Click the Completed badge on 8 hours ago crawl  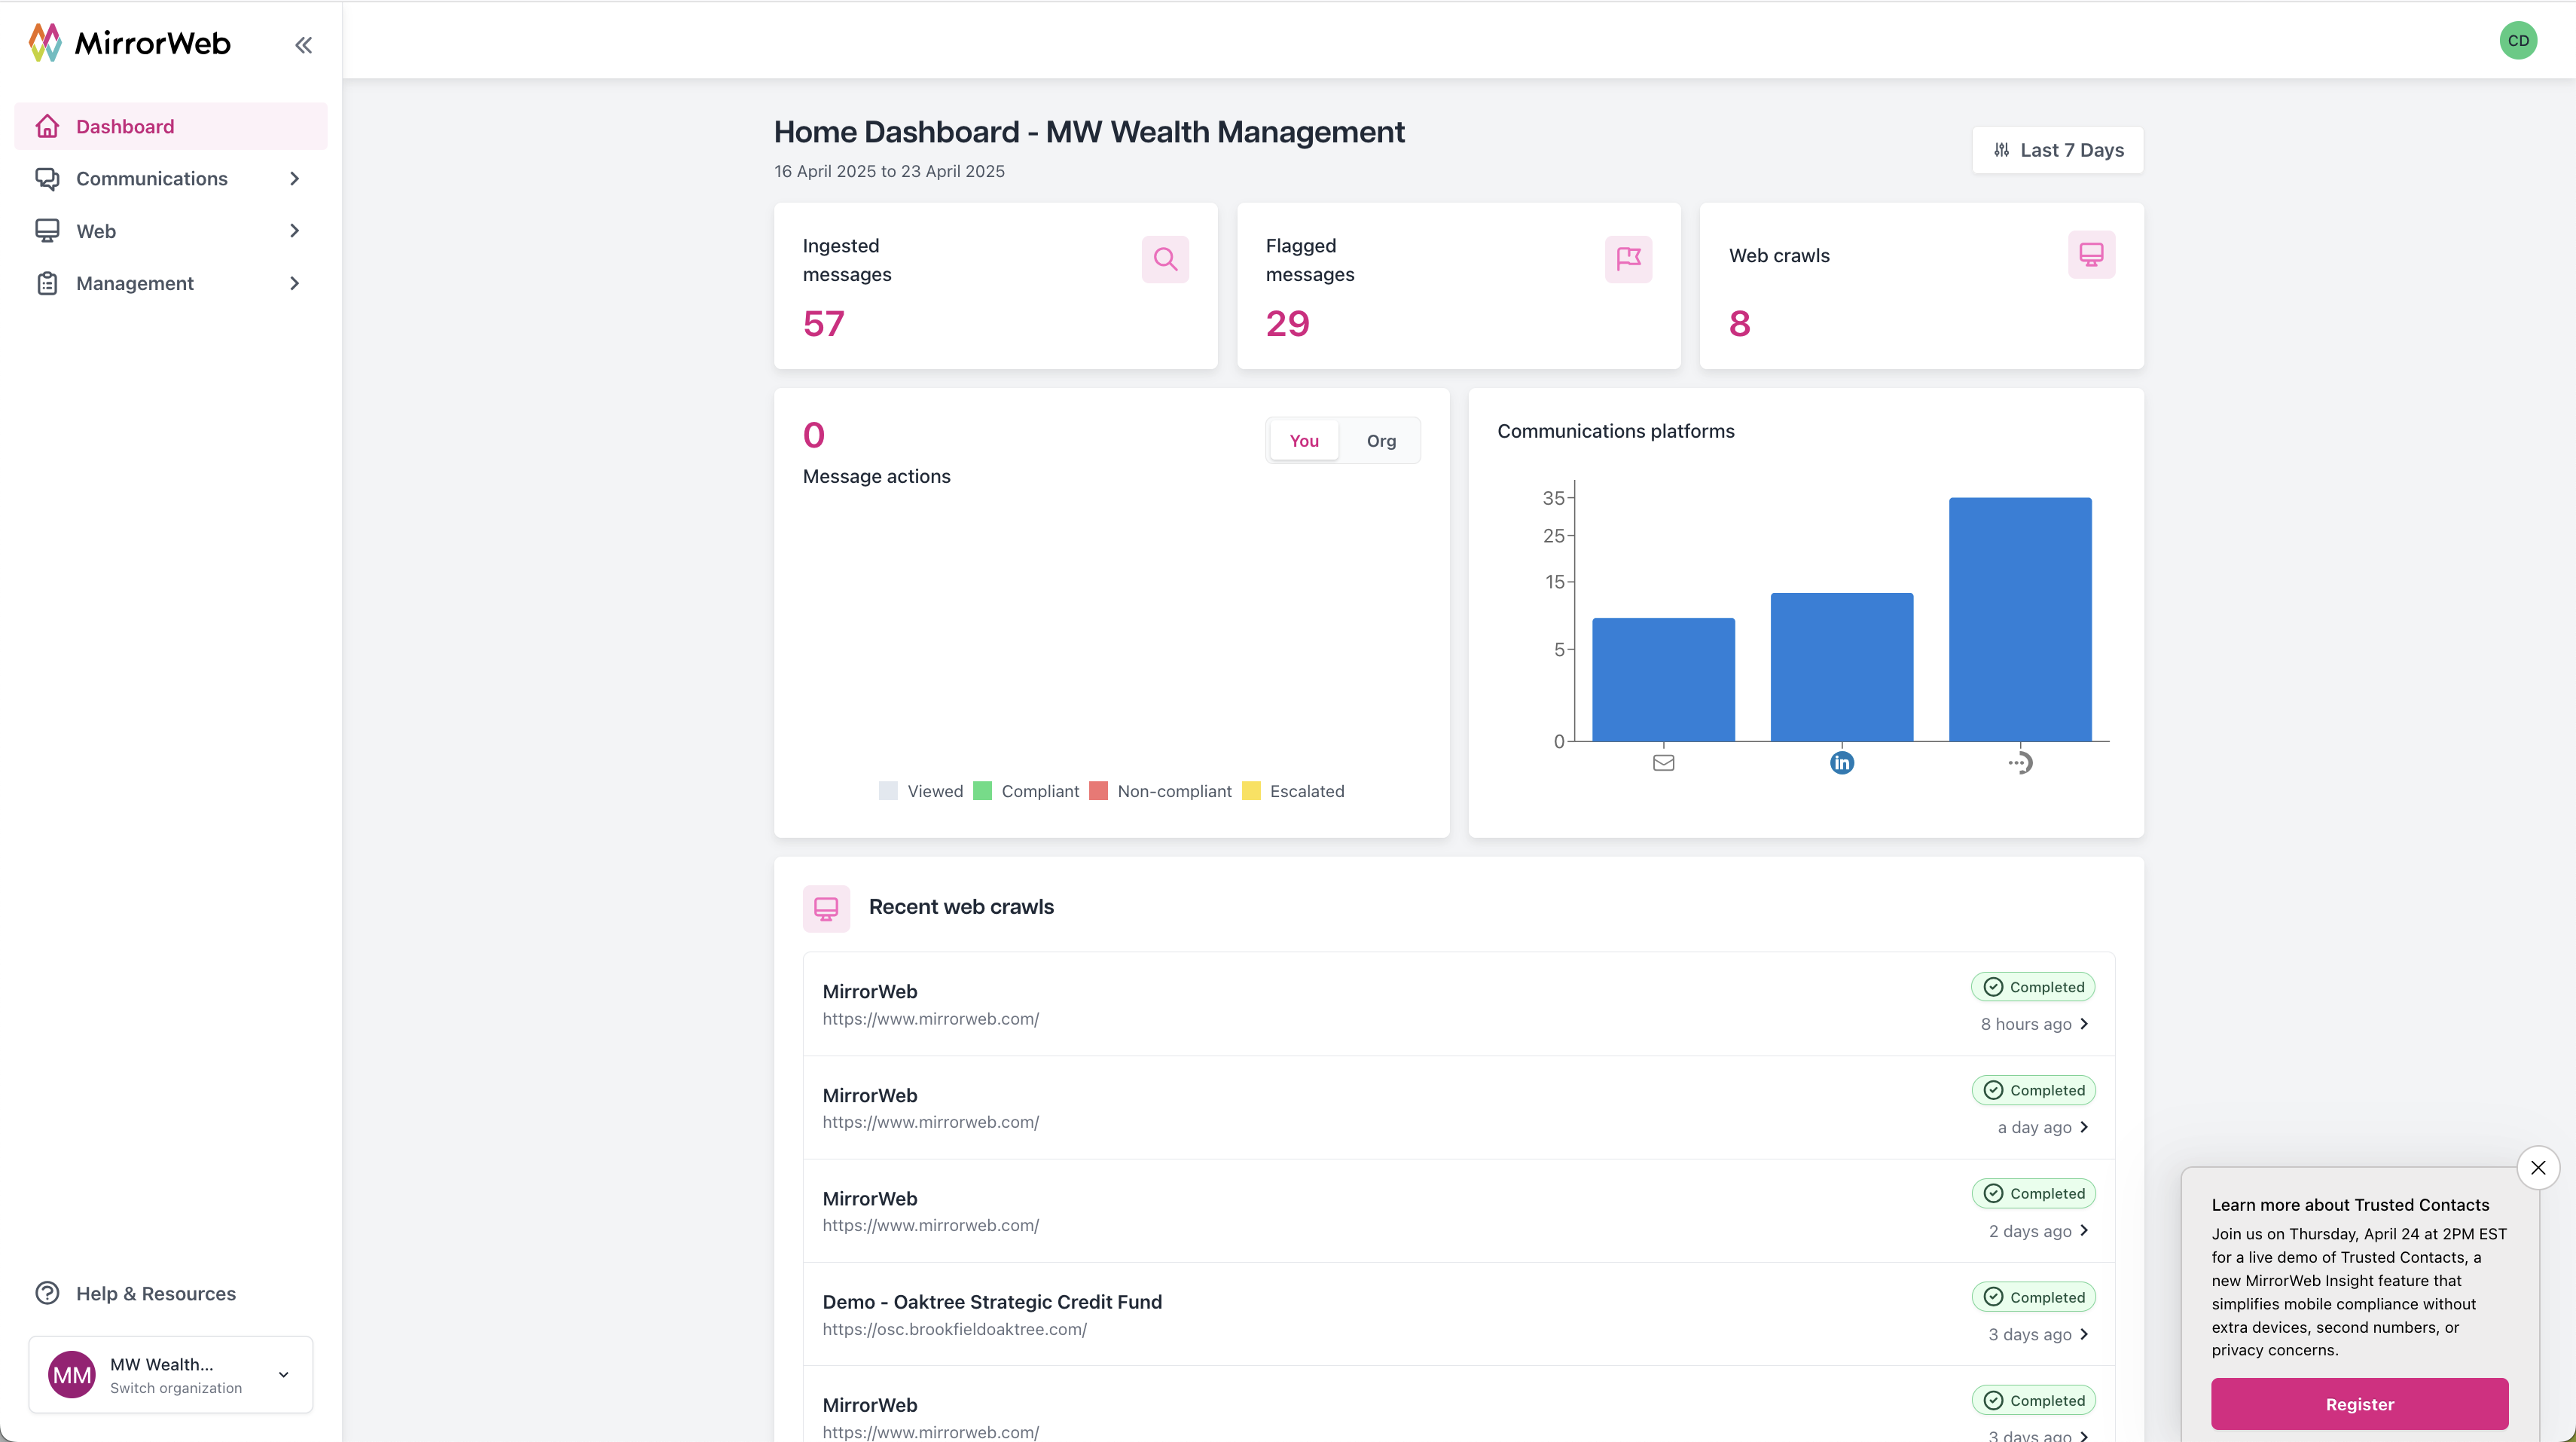[2033, 987]
